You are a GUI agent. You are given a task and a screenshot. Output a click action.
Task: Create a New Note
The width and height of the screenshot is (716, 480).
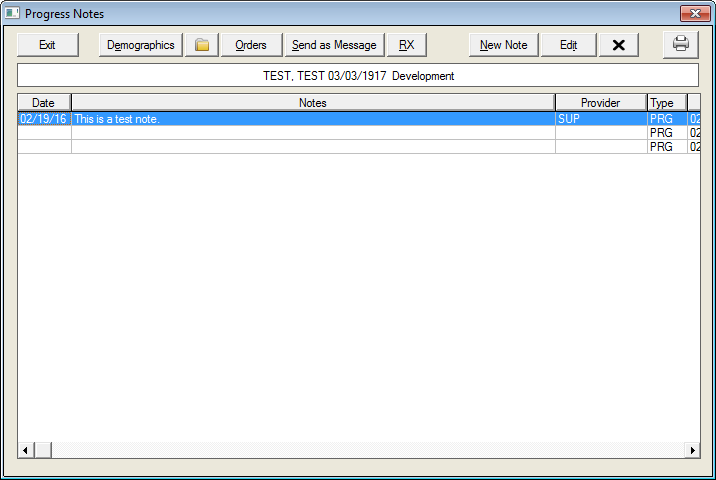pos(503,45)
